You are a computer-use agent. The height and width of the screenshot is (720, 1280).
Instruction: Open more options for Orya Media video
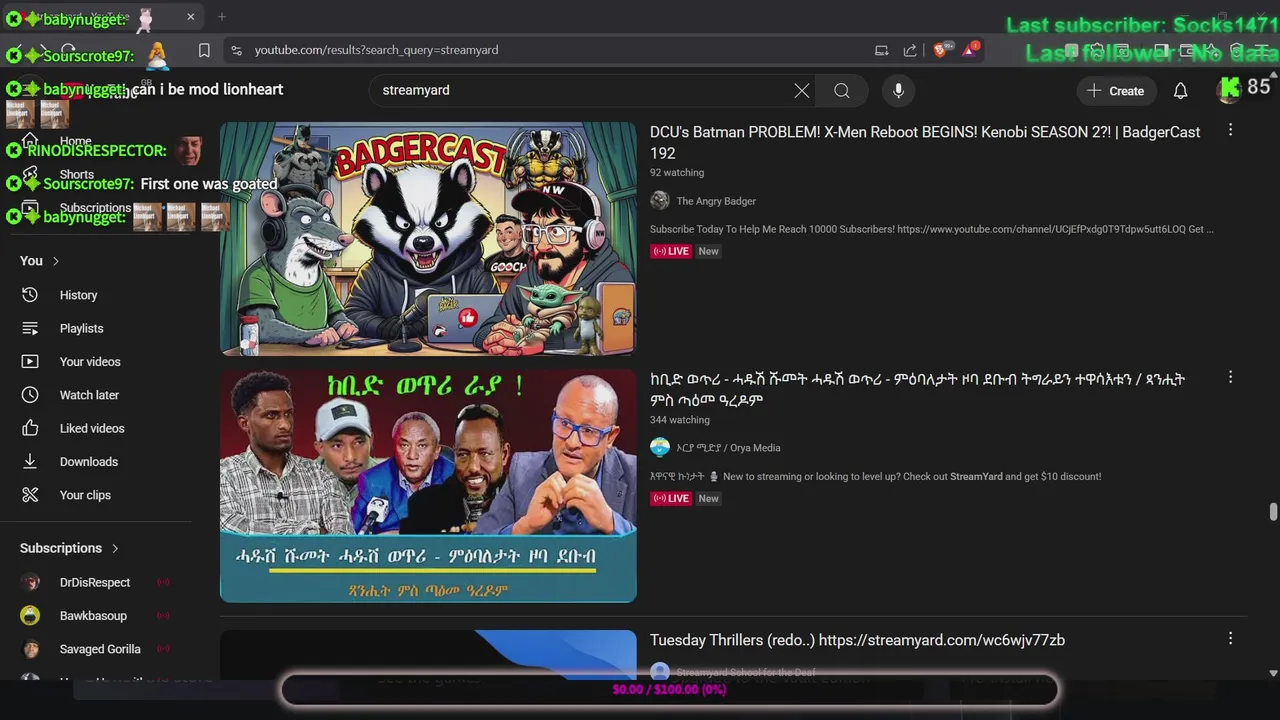click(x=1230, y=377)
